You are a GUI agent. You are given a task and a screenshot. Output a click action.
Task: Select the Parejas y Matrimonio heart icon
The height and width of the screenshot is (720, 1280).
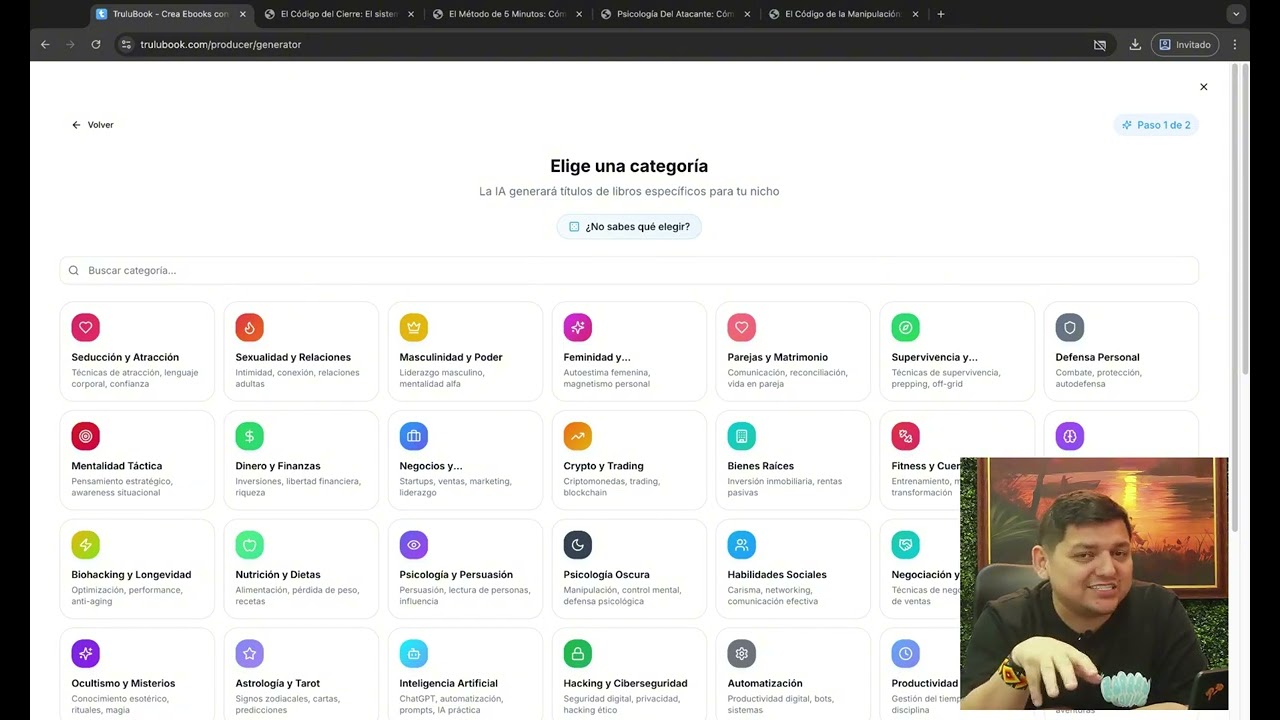[x=741, y=327]
